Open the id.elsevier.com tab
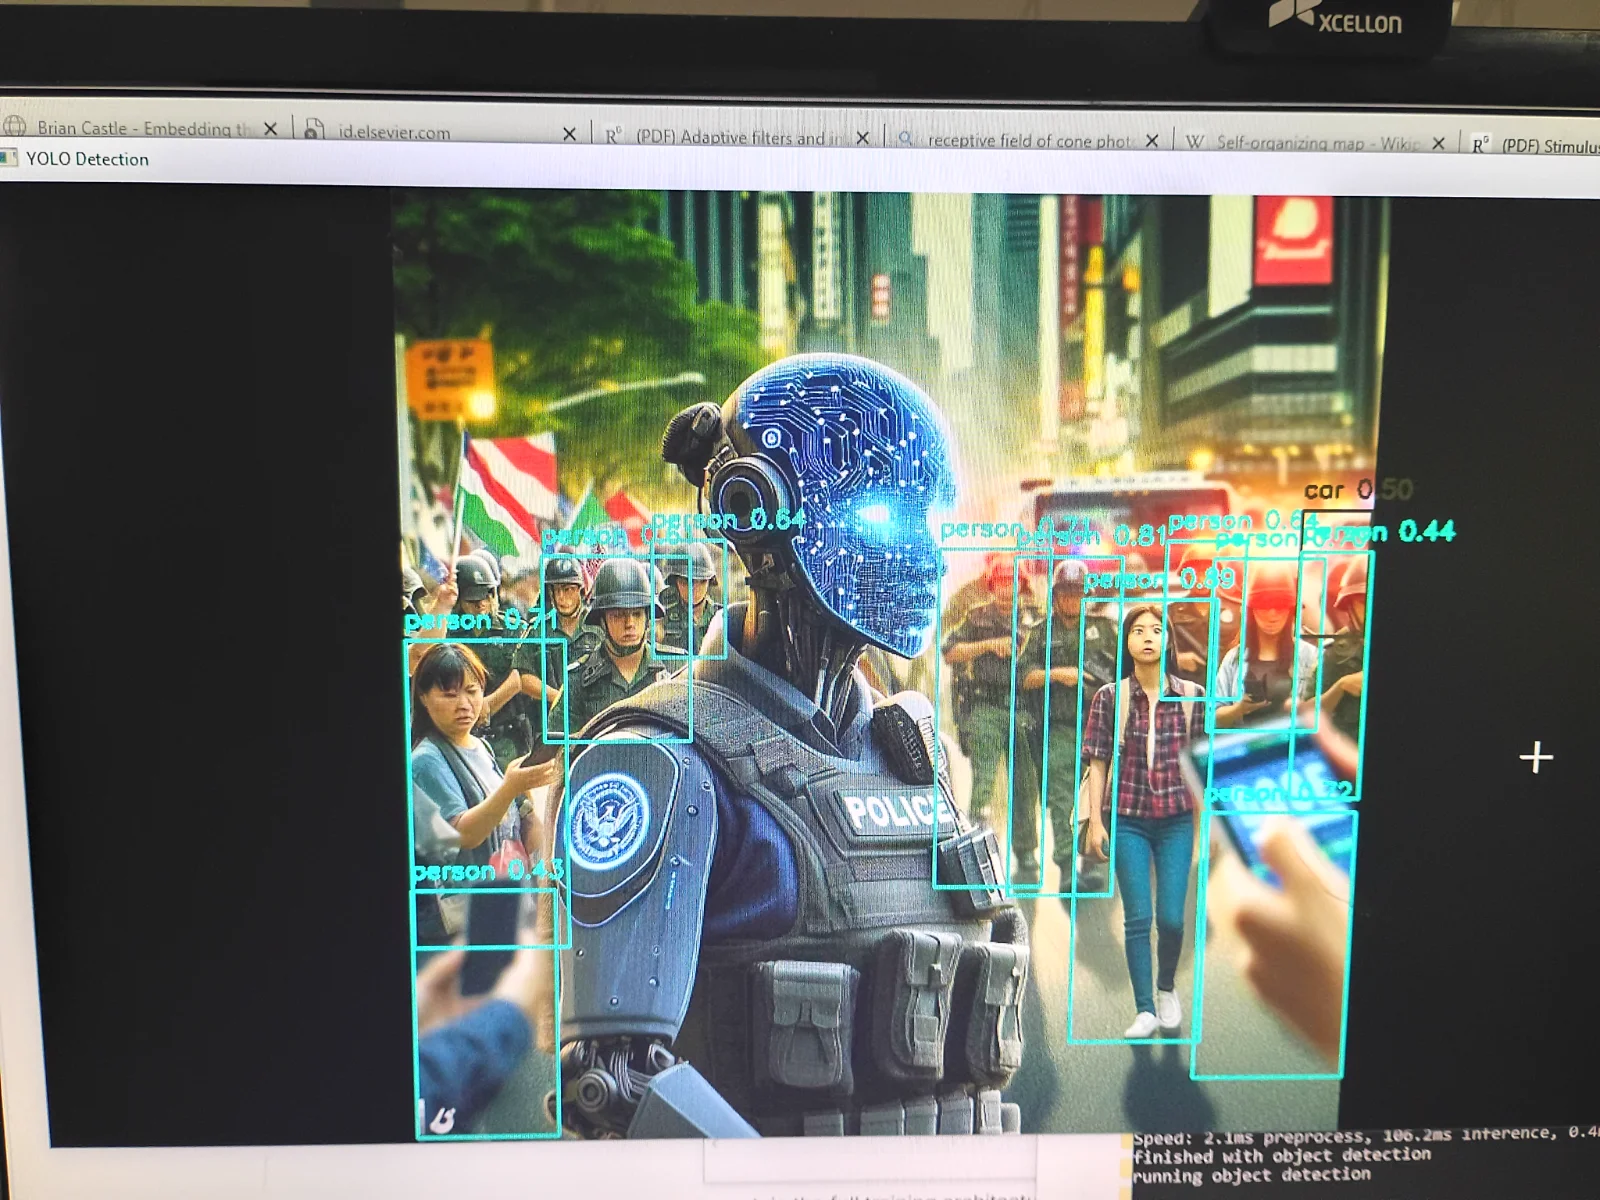The image size is (1600, 1200). (x=394, y=132)
